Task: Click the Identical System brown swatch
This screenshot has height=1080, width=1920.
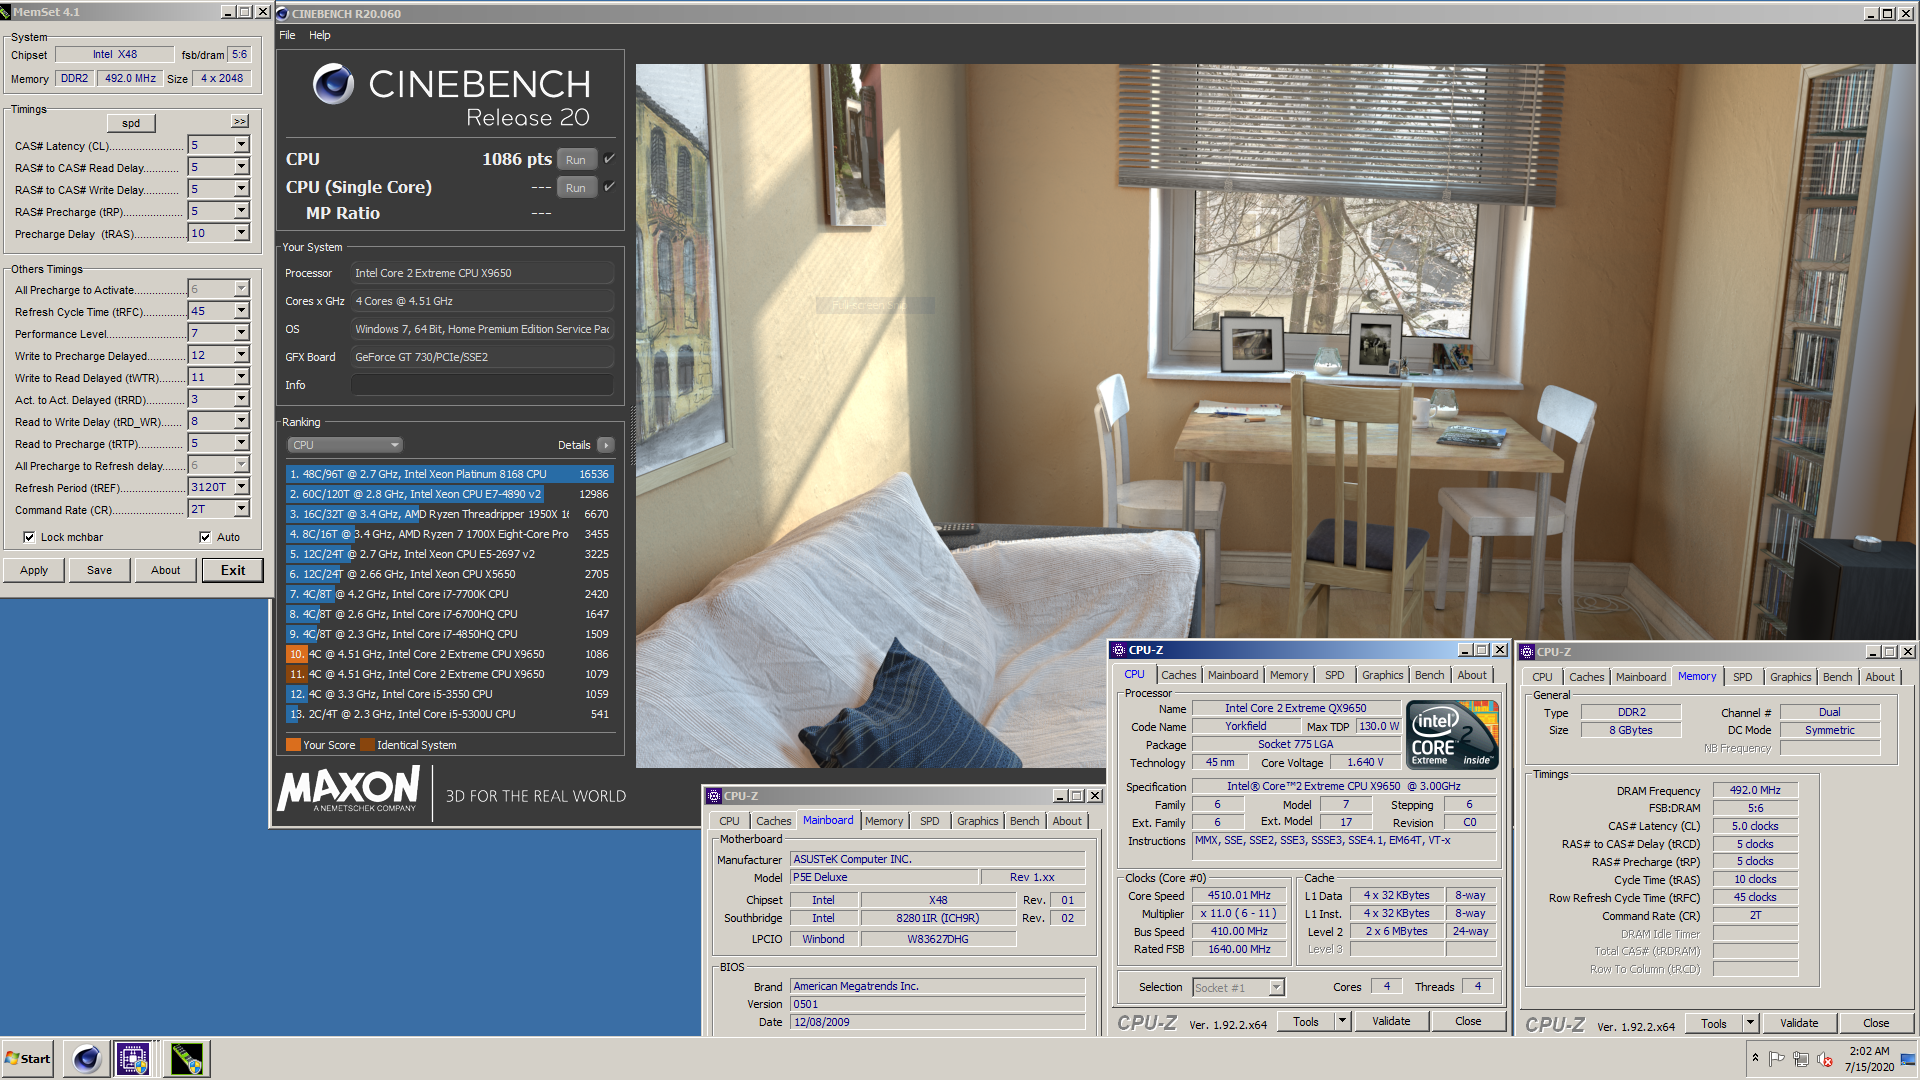Action: tap(367, 745)
